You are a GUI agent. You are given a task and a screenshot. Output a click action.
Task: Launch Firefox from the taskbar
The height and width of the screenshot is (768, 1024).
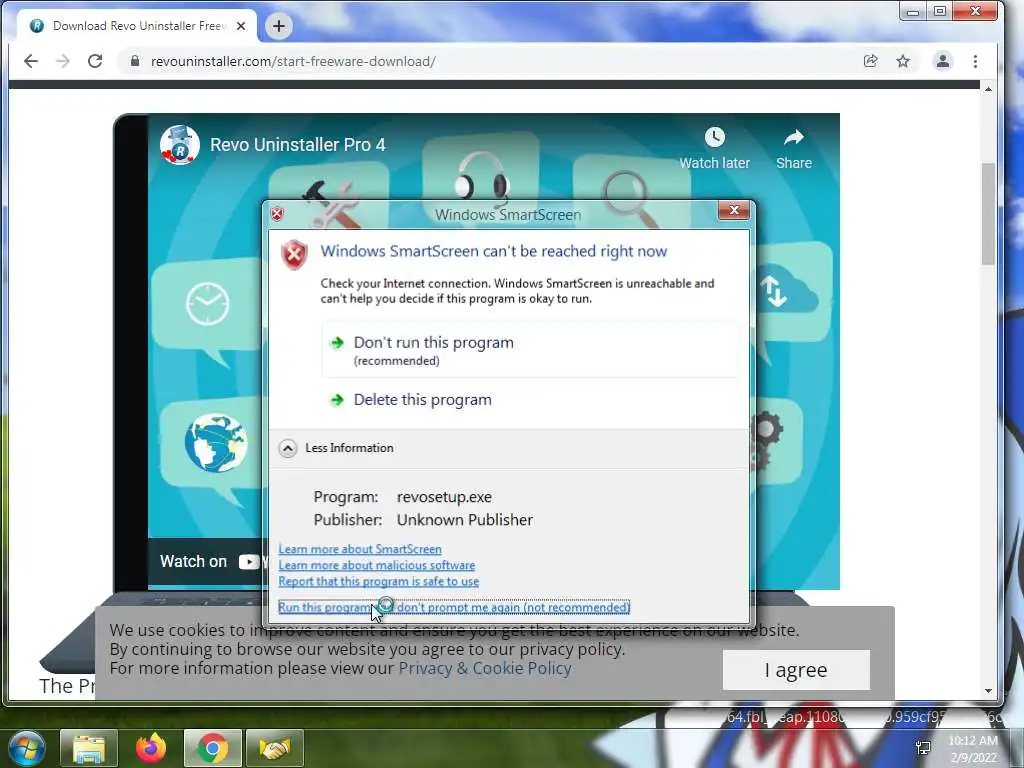point(151,748)
